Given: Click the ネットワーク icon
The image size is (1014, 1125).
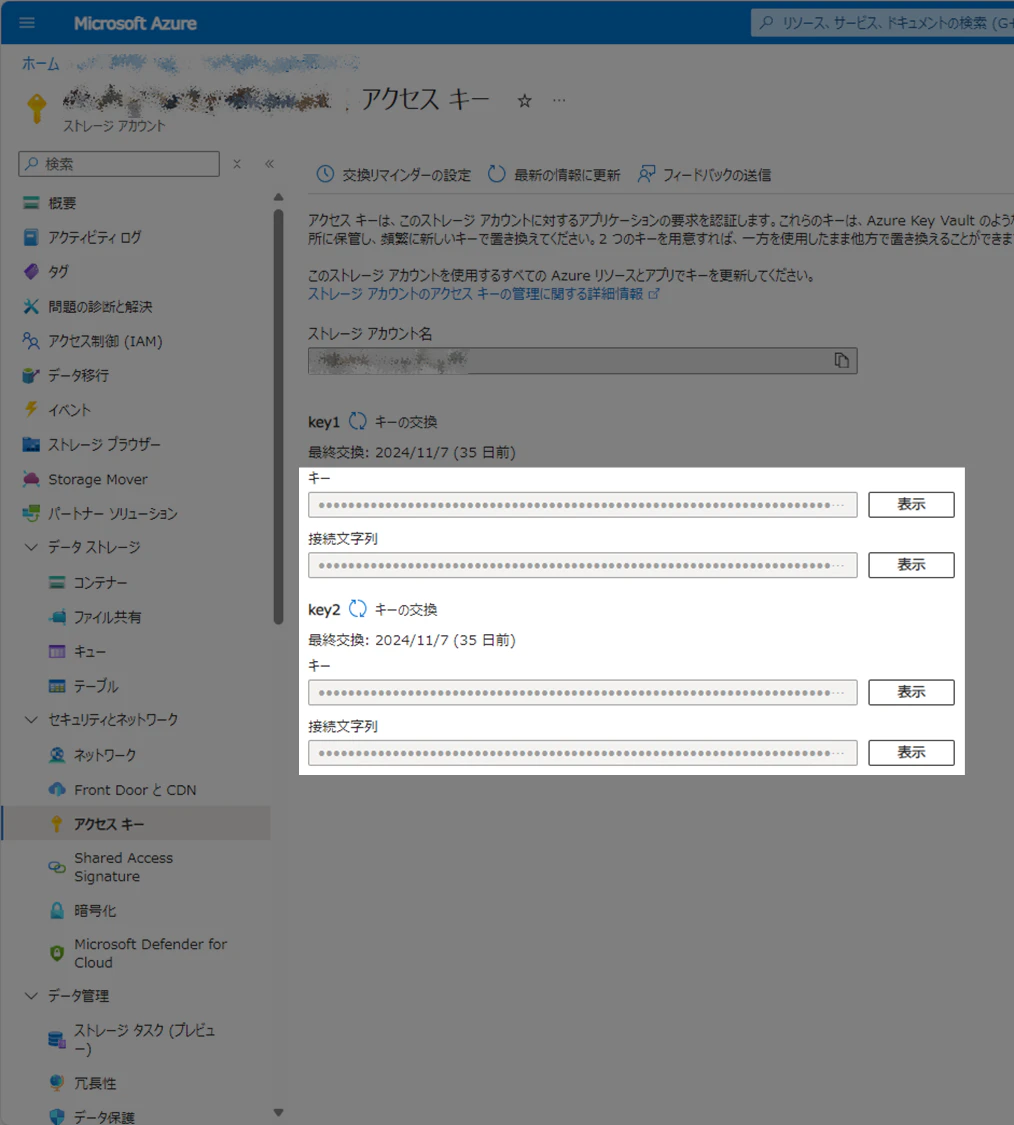Looking at the screenshot, I should 57,755.
